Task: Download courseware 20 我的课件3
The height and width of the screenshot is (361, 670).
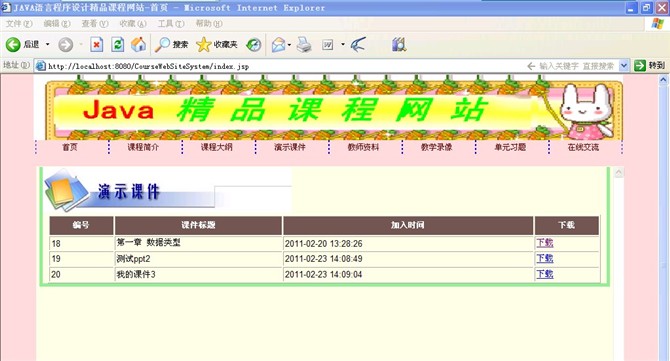Action: click(x=545, y=273)
